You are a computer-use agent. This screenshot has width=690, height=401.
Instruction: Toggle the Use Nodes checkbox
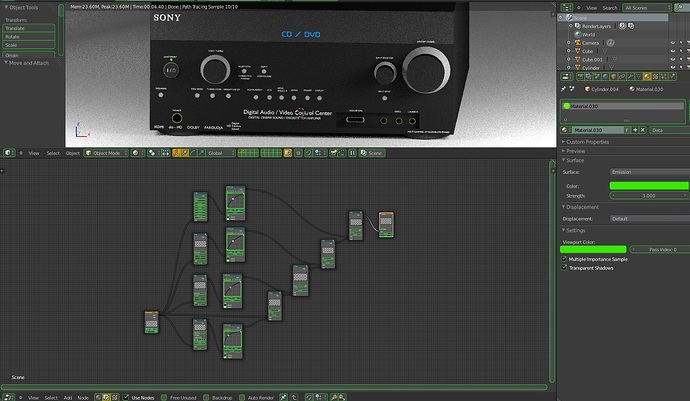125,397
